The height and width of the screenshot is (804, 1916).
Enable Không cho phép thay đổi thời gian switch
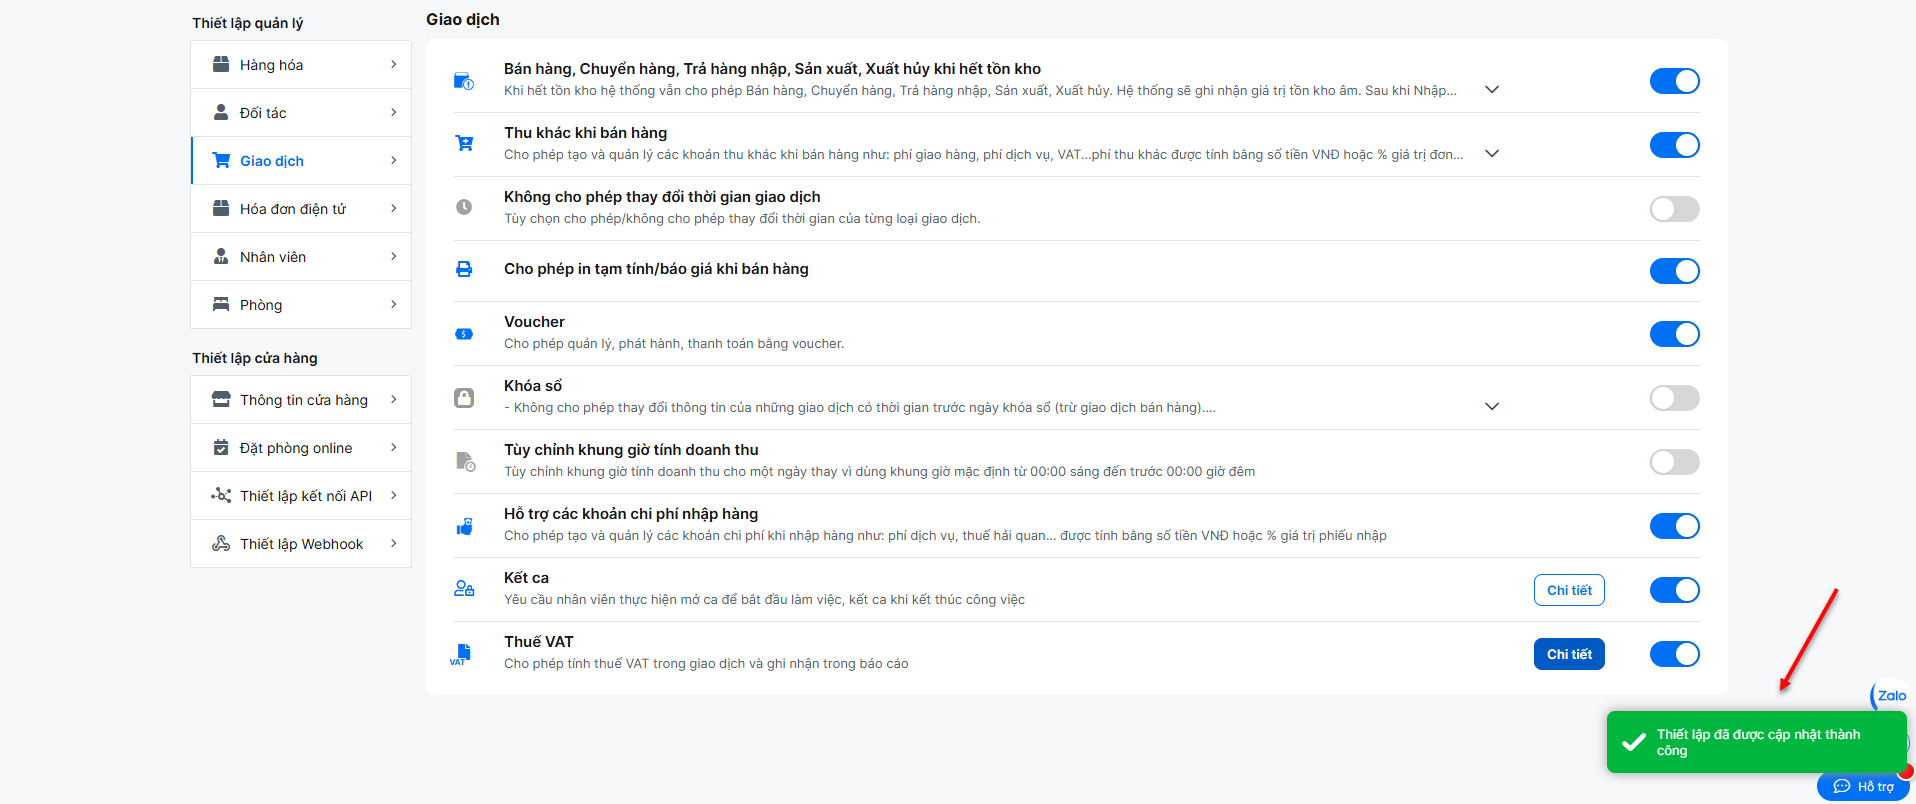(x=1675, y=209)
